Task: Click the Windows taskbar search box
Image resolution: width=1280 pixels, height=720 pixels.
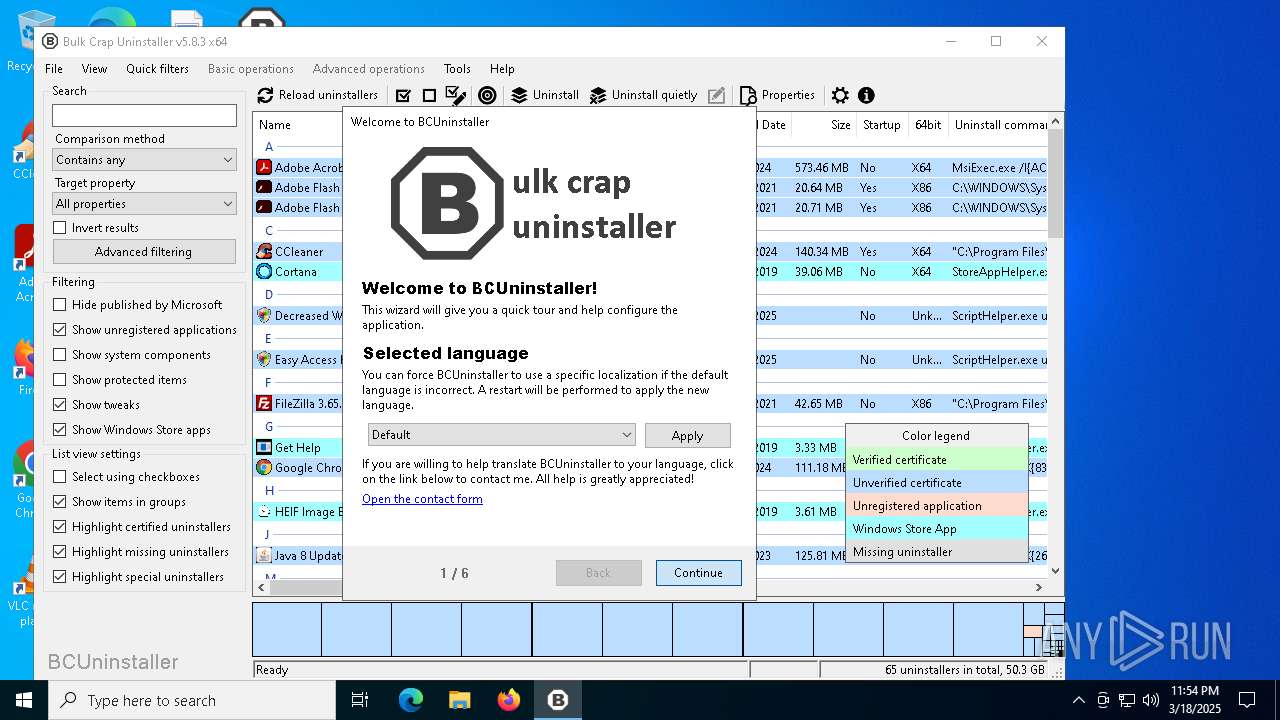Action: coord(192,700)
